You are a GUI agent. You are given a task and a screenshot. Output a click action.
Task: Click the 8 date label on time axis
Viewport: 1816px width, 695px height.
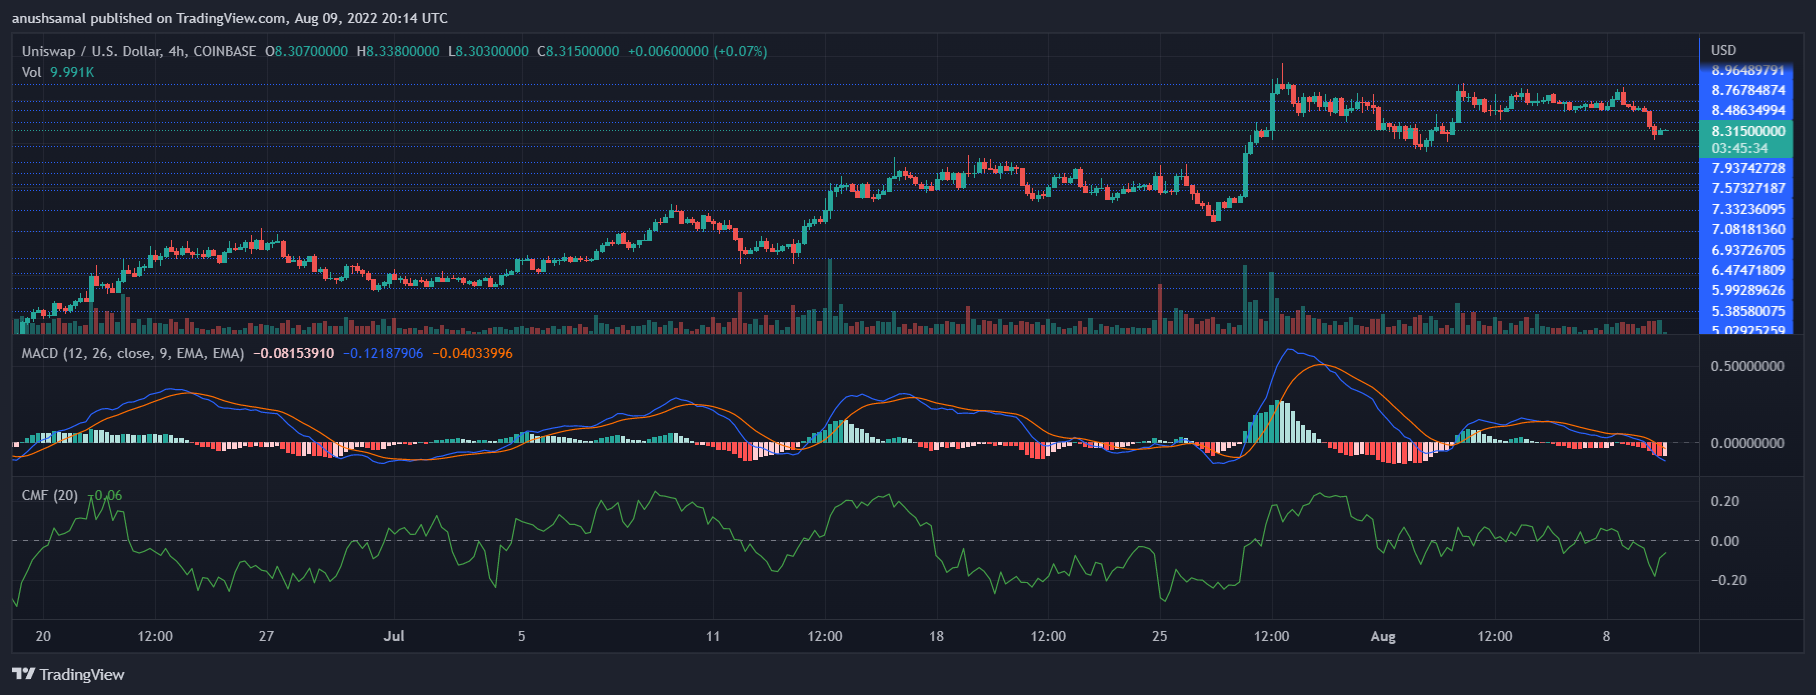[1607, 636]
